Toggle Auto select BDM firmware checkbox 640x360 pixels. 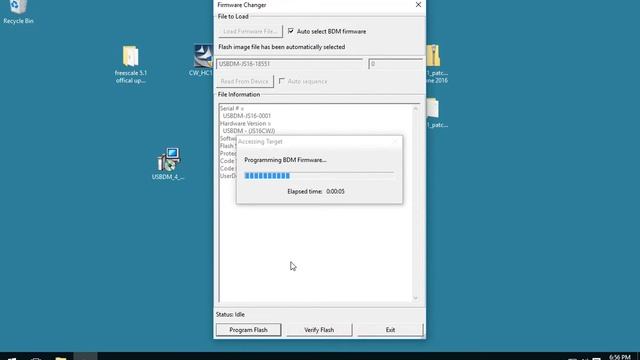pyautogui.click(x=291, y=31)
